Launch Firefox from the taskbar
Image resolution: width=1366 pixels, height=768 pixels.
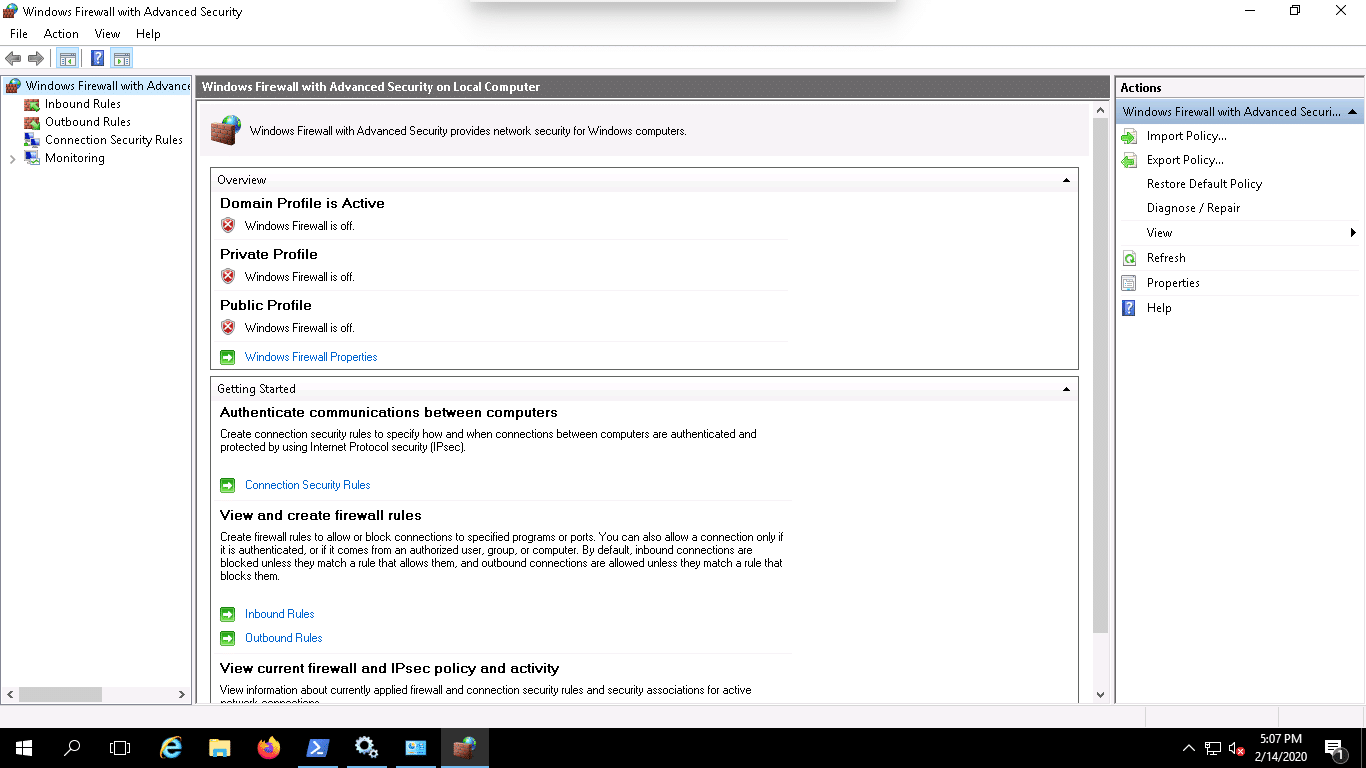(268, 748)
